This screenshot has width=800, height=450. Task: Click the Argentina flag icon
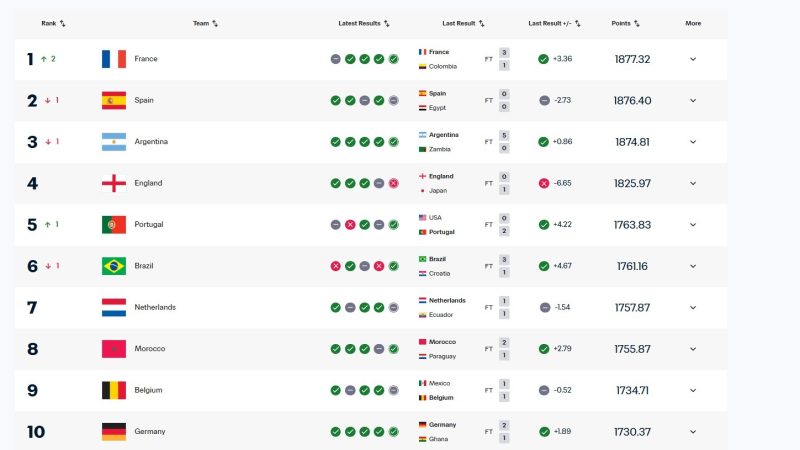[114, 142]
